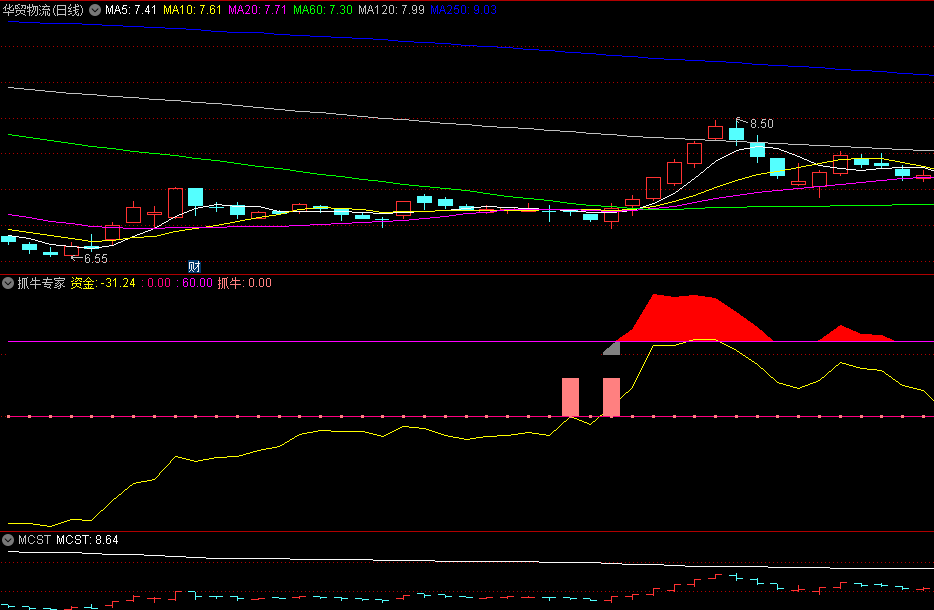This screenshot has height=610, width=934.
Task: Click the MA60: 7.30 label
Action: click(x=323, y=10)
